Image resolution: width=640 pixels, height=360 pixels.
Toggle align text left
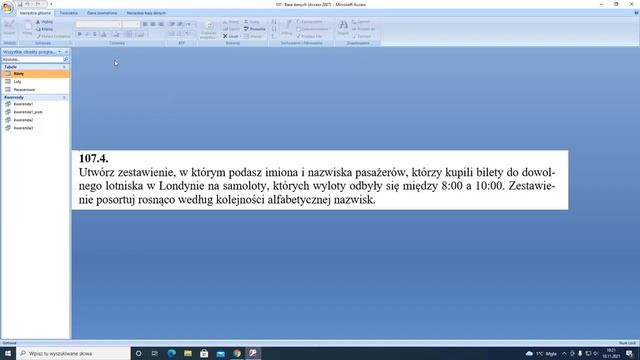145,24
